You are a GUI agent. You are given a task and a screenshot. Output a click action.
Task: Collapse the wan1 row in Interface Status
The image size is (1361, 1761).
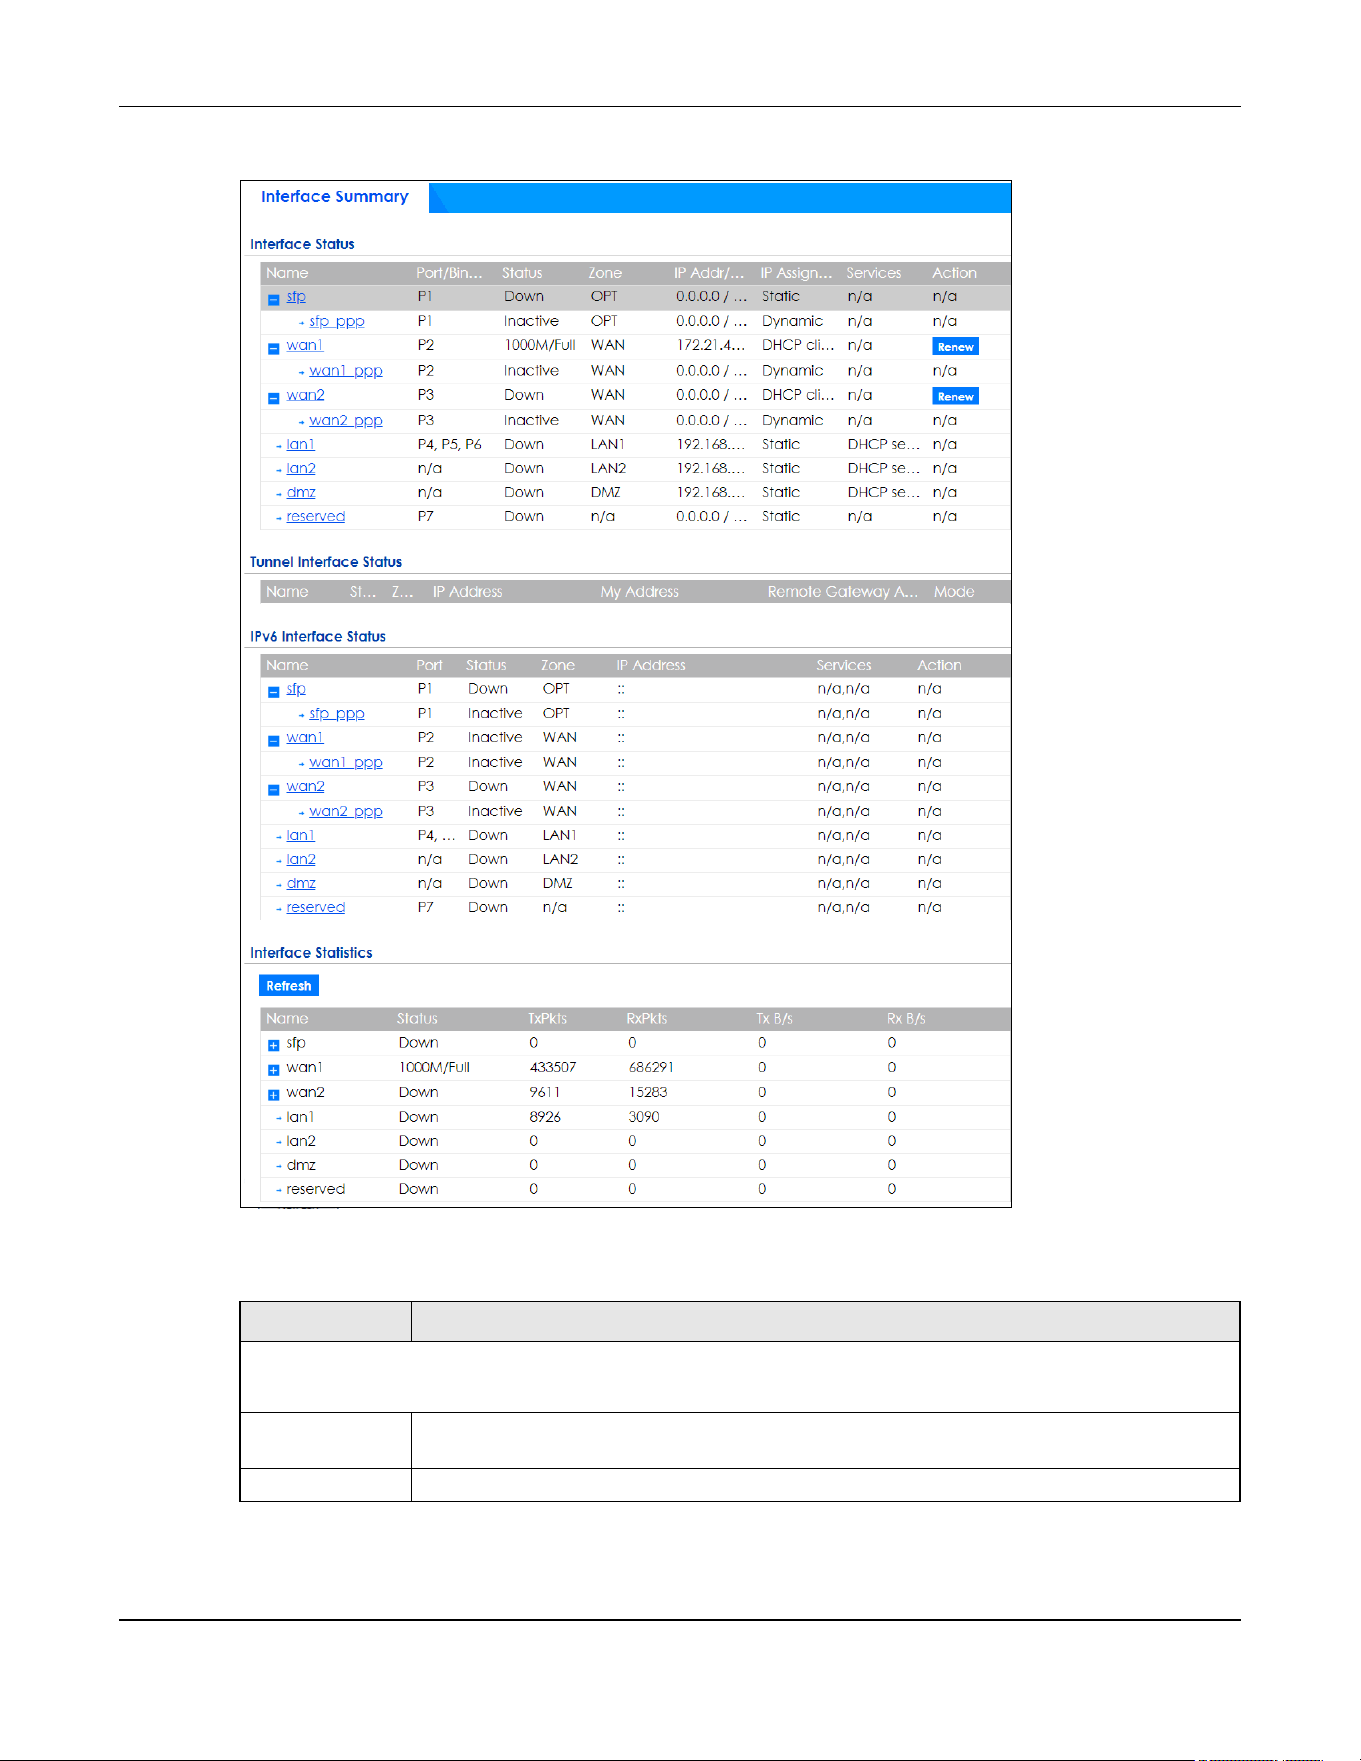point(273,348)
